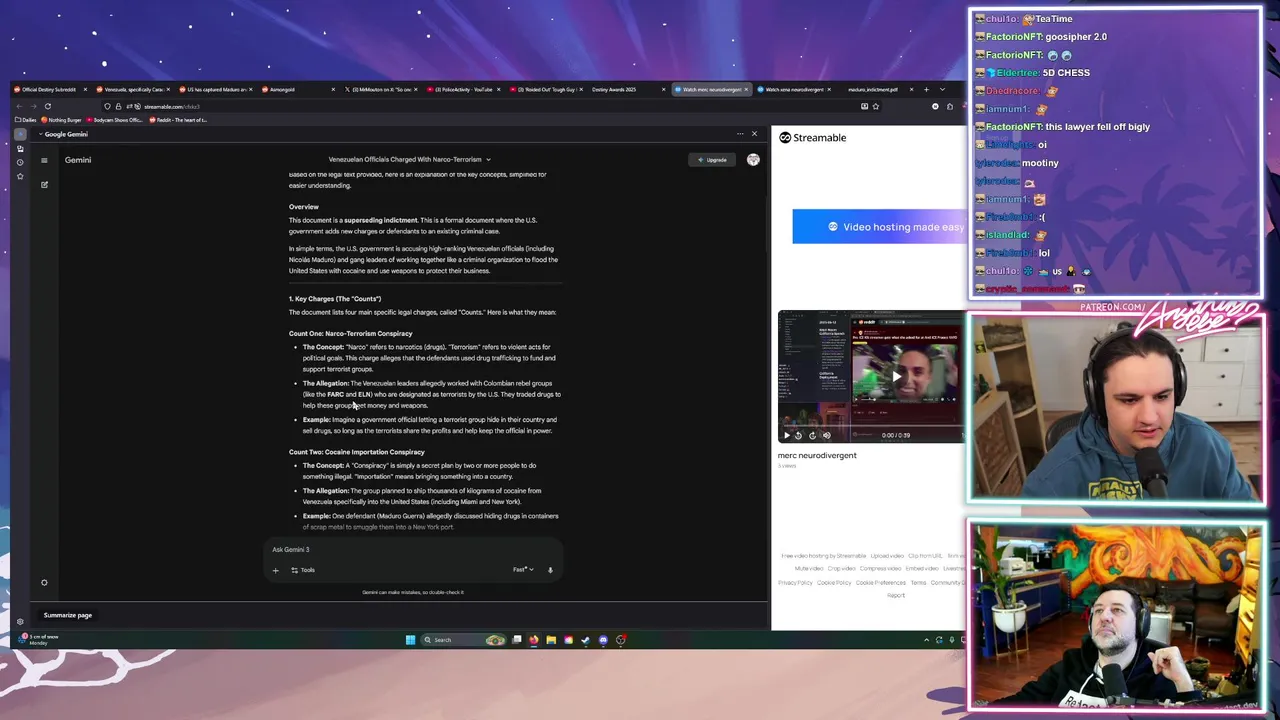Close the Google Gemini side panel
This screenshot has height=720, width=1280.
point(755,134)
